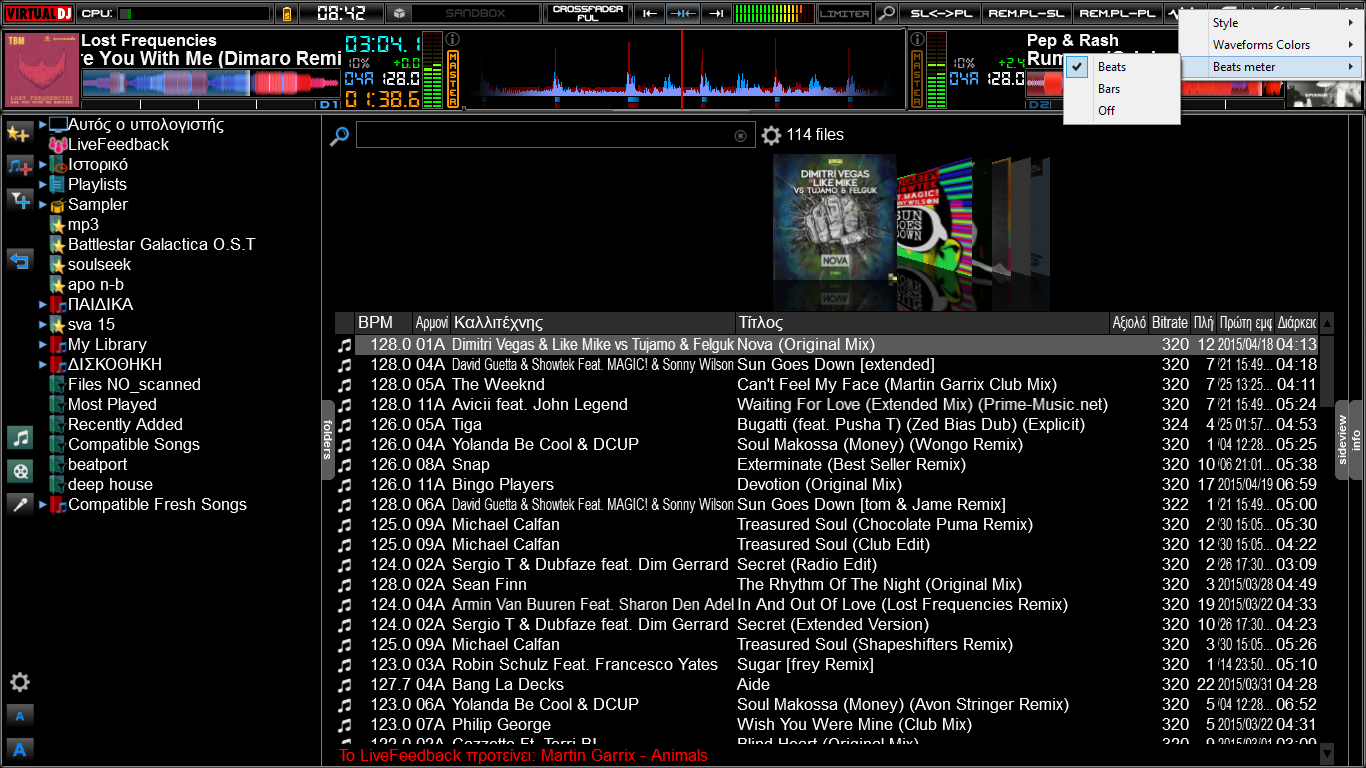The height and width of the screenshot is (768, 1366).
Task: Toggle the deck 1 MASTER button
Action: click(453, 79)
